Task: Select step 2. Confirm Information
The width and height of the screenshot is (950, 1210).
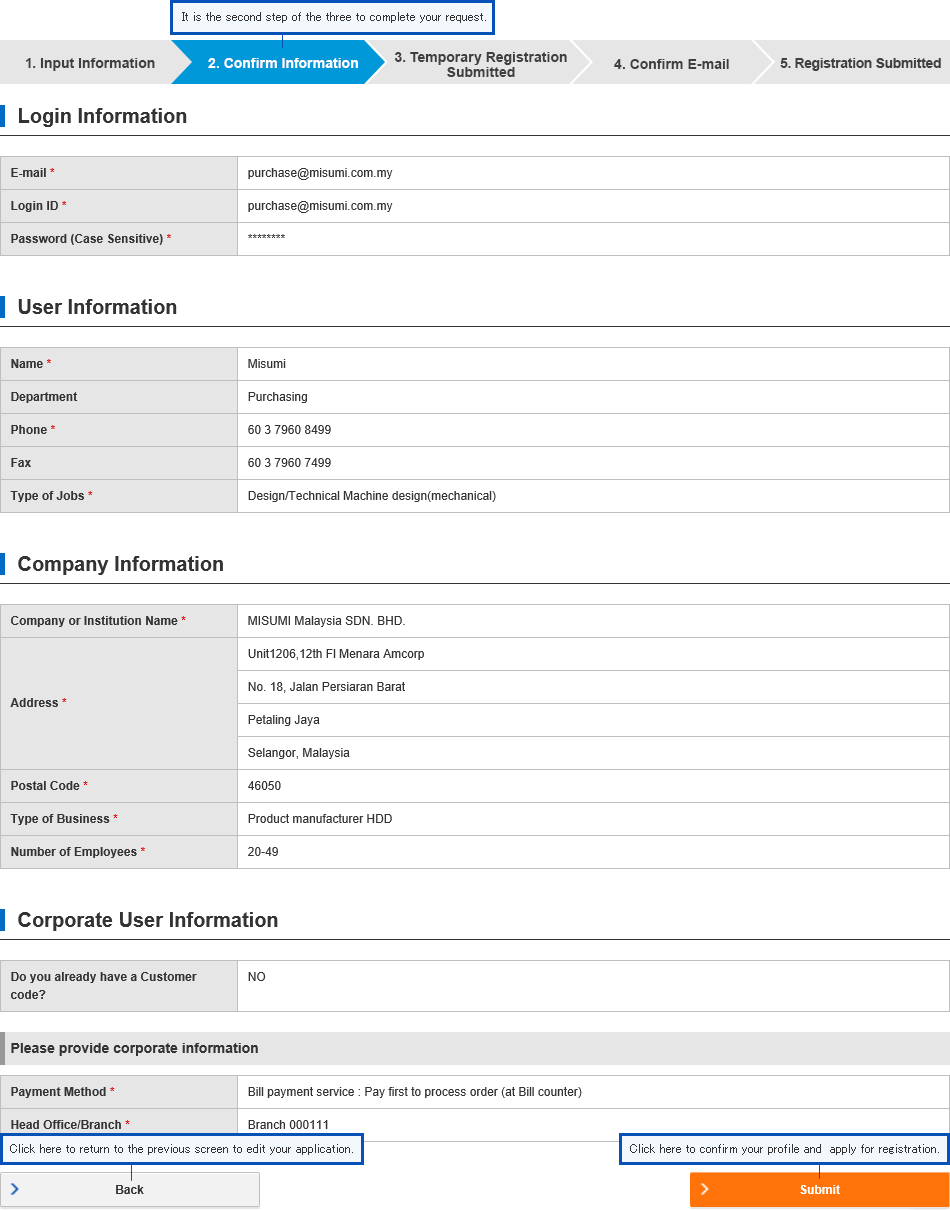Action: coord(282,63)
